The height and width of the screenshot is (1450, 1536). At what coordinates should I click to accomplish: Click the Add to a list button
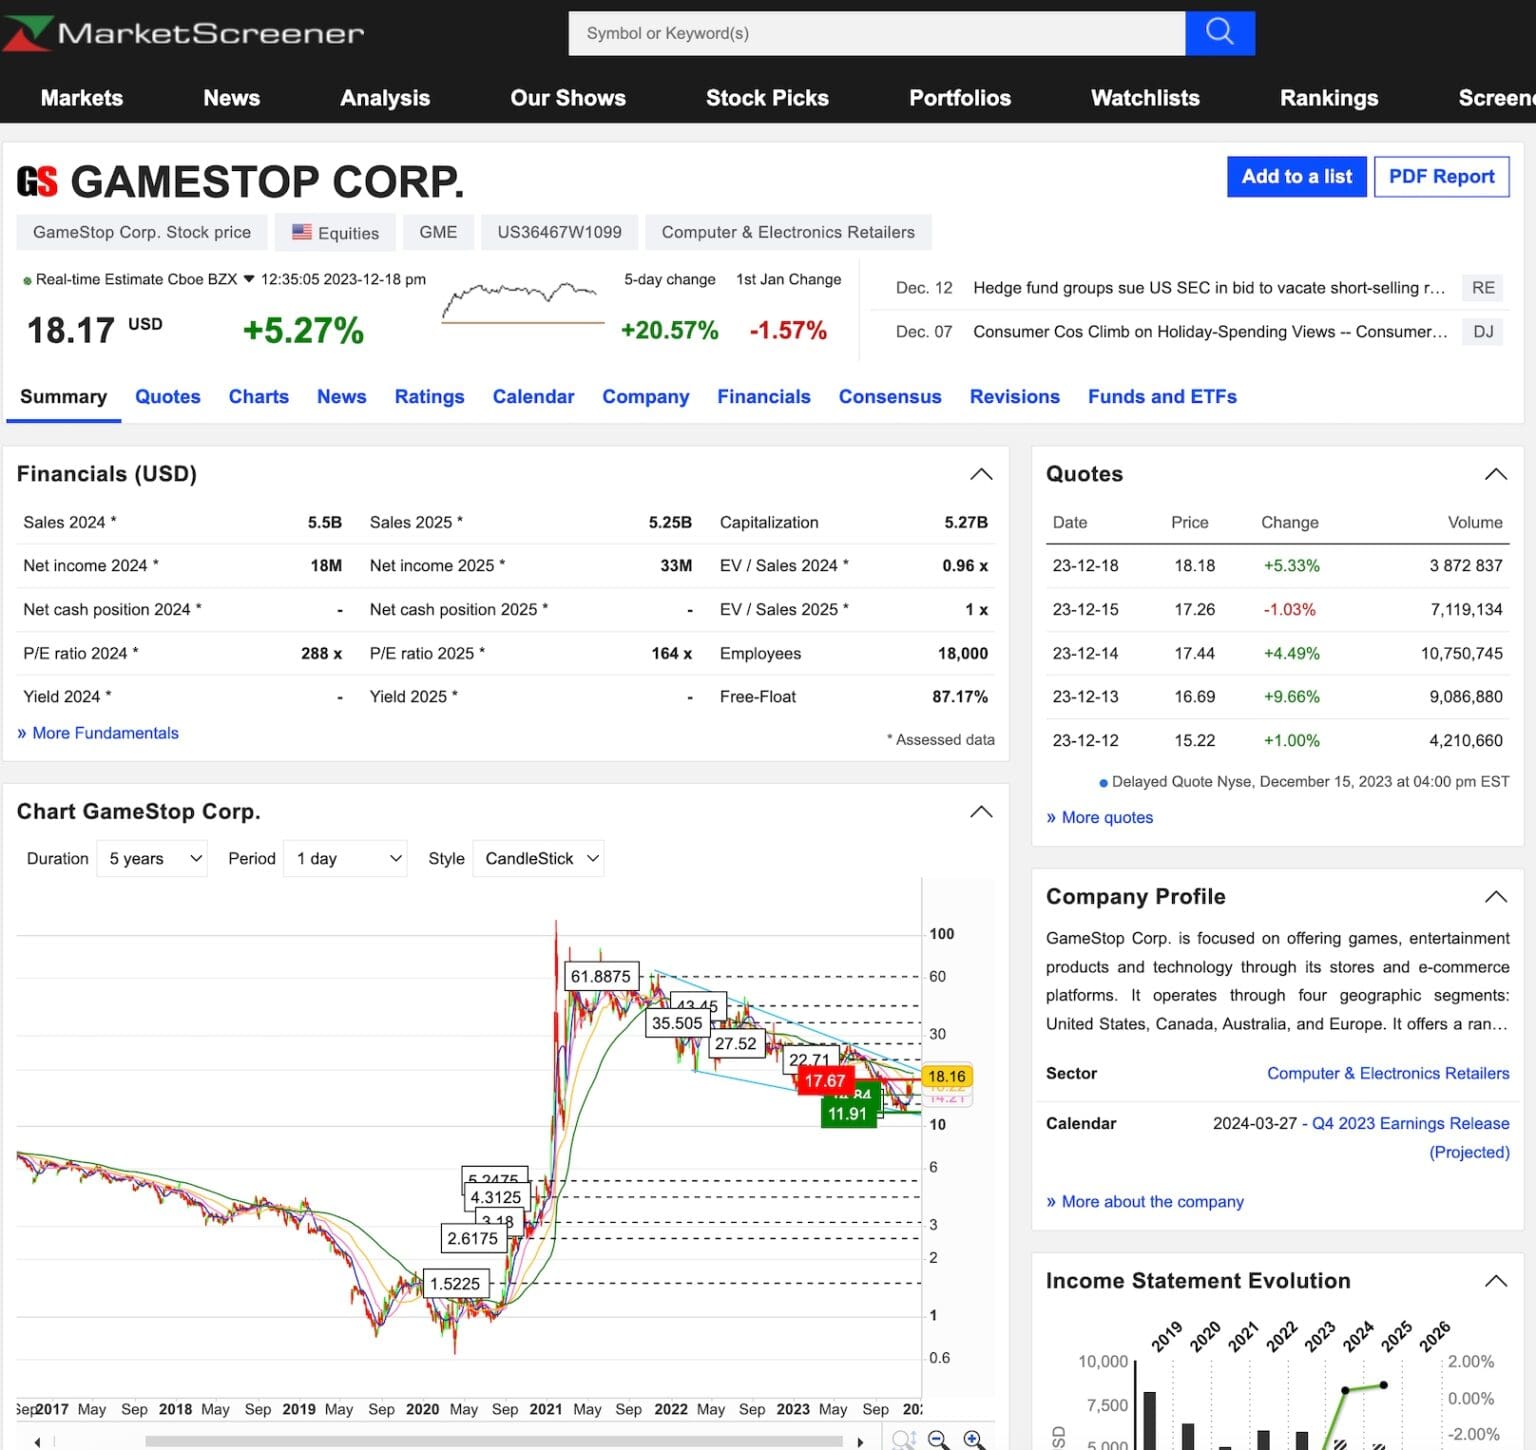pyautogui.click(x=1296, y=177)
